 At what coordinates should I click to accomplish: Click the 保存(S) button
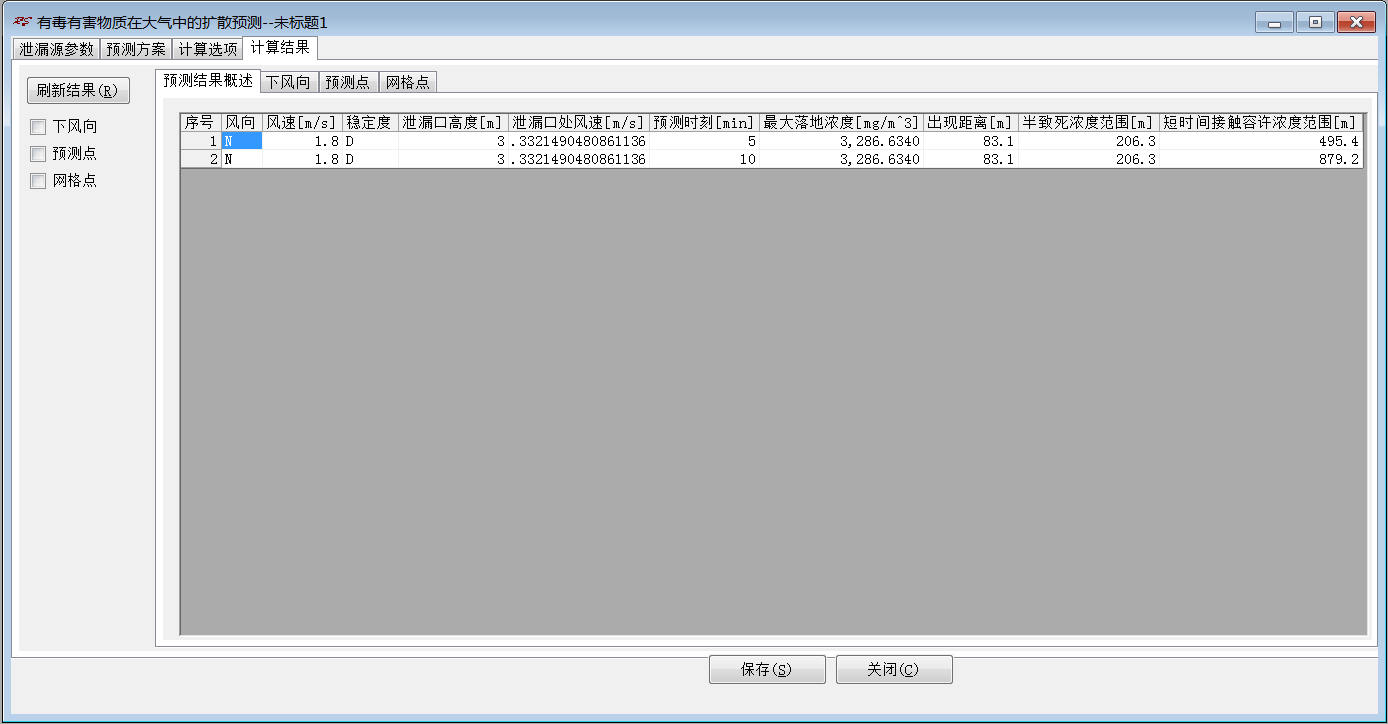tap(767, 670)
